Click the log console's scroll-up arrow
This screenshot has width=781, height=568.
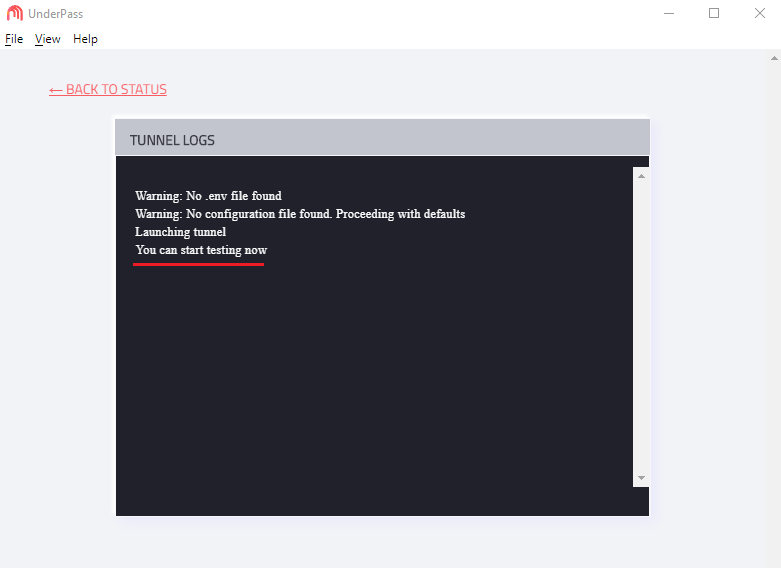click(641, 176)
